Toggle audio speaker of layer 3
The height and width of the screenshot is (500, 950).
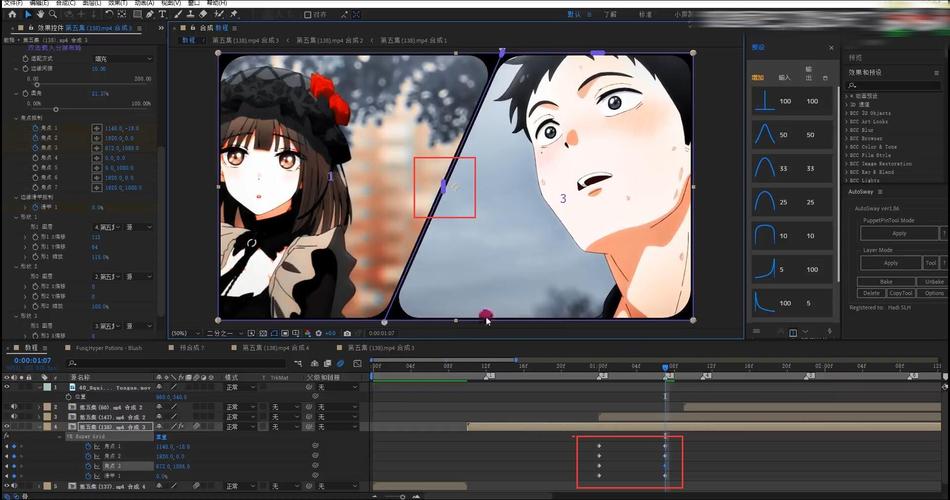click(x=14, y=417)
